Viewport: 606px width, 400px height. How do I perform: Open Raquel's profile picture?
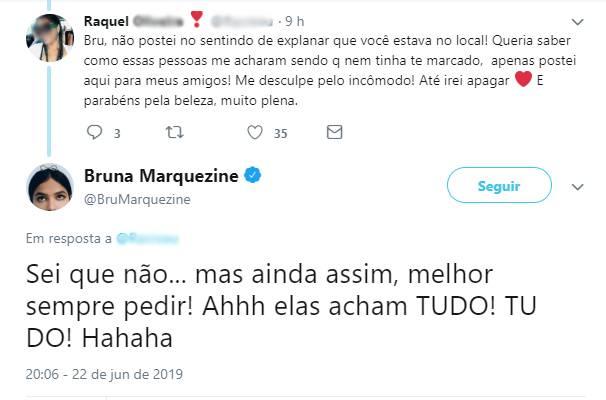(49, 39)
